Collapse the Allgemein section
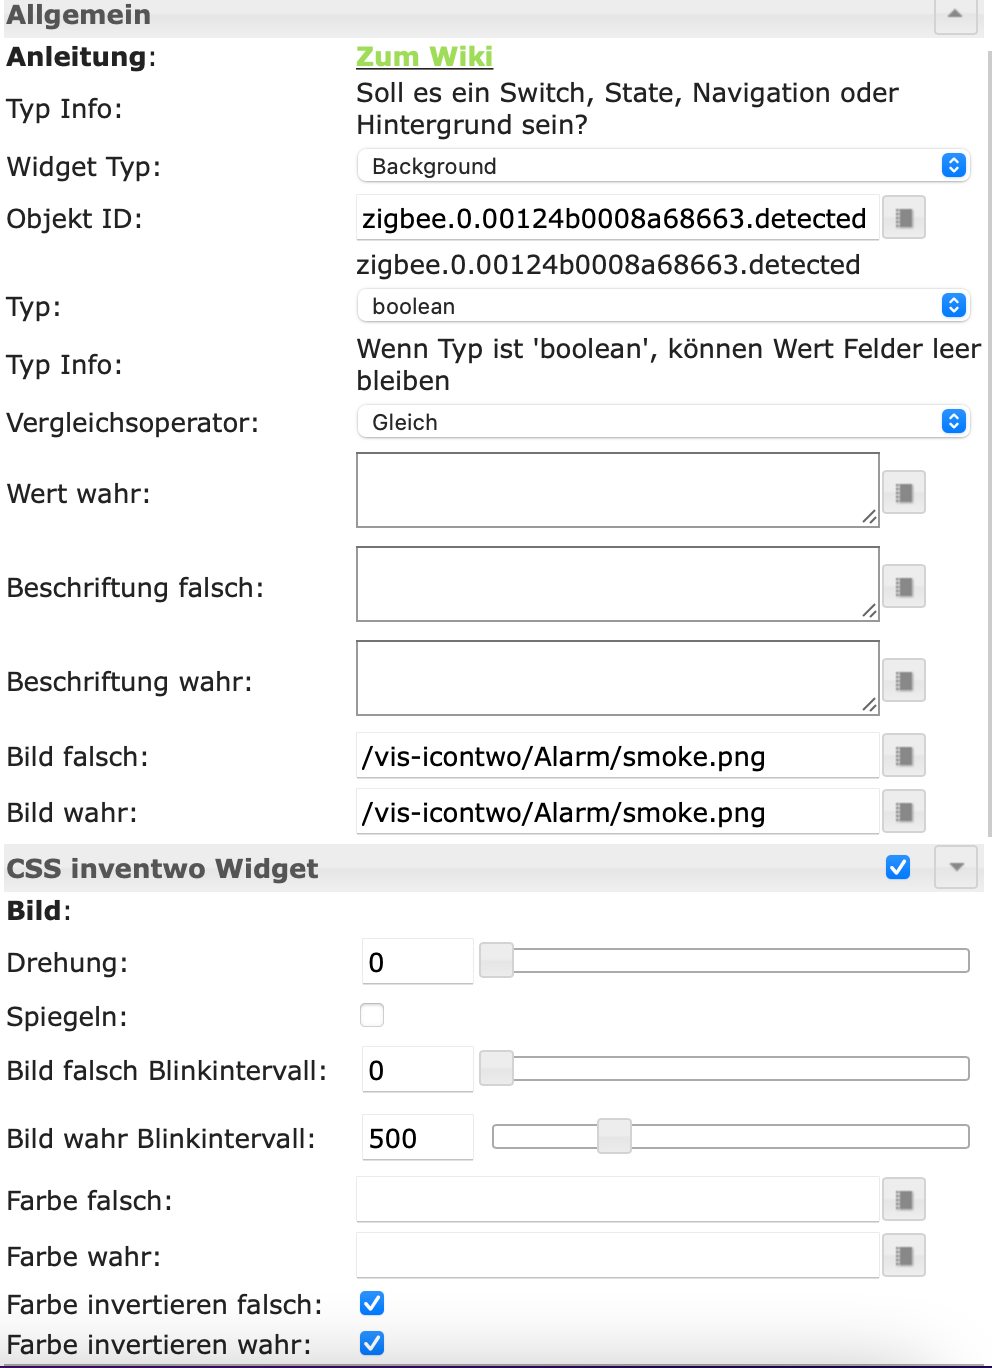992x1368 pixels. [955, 15]
